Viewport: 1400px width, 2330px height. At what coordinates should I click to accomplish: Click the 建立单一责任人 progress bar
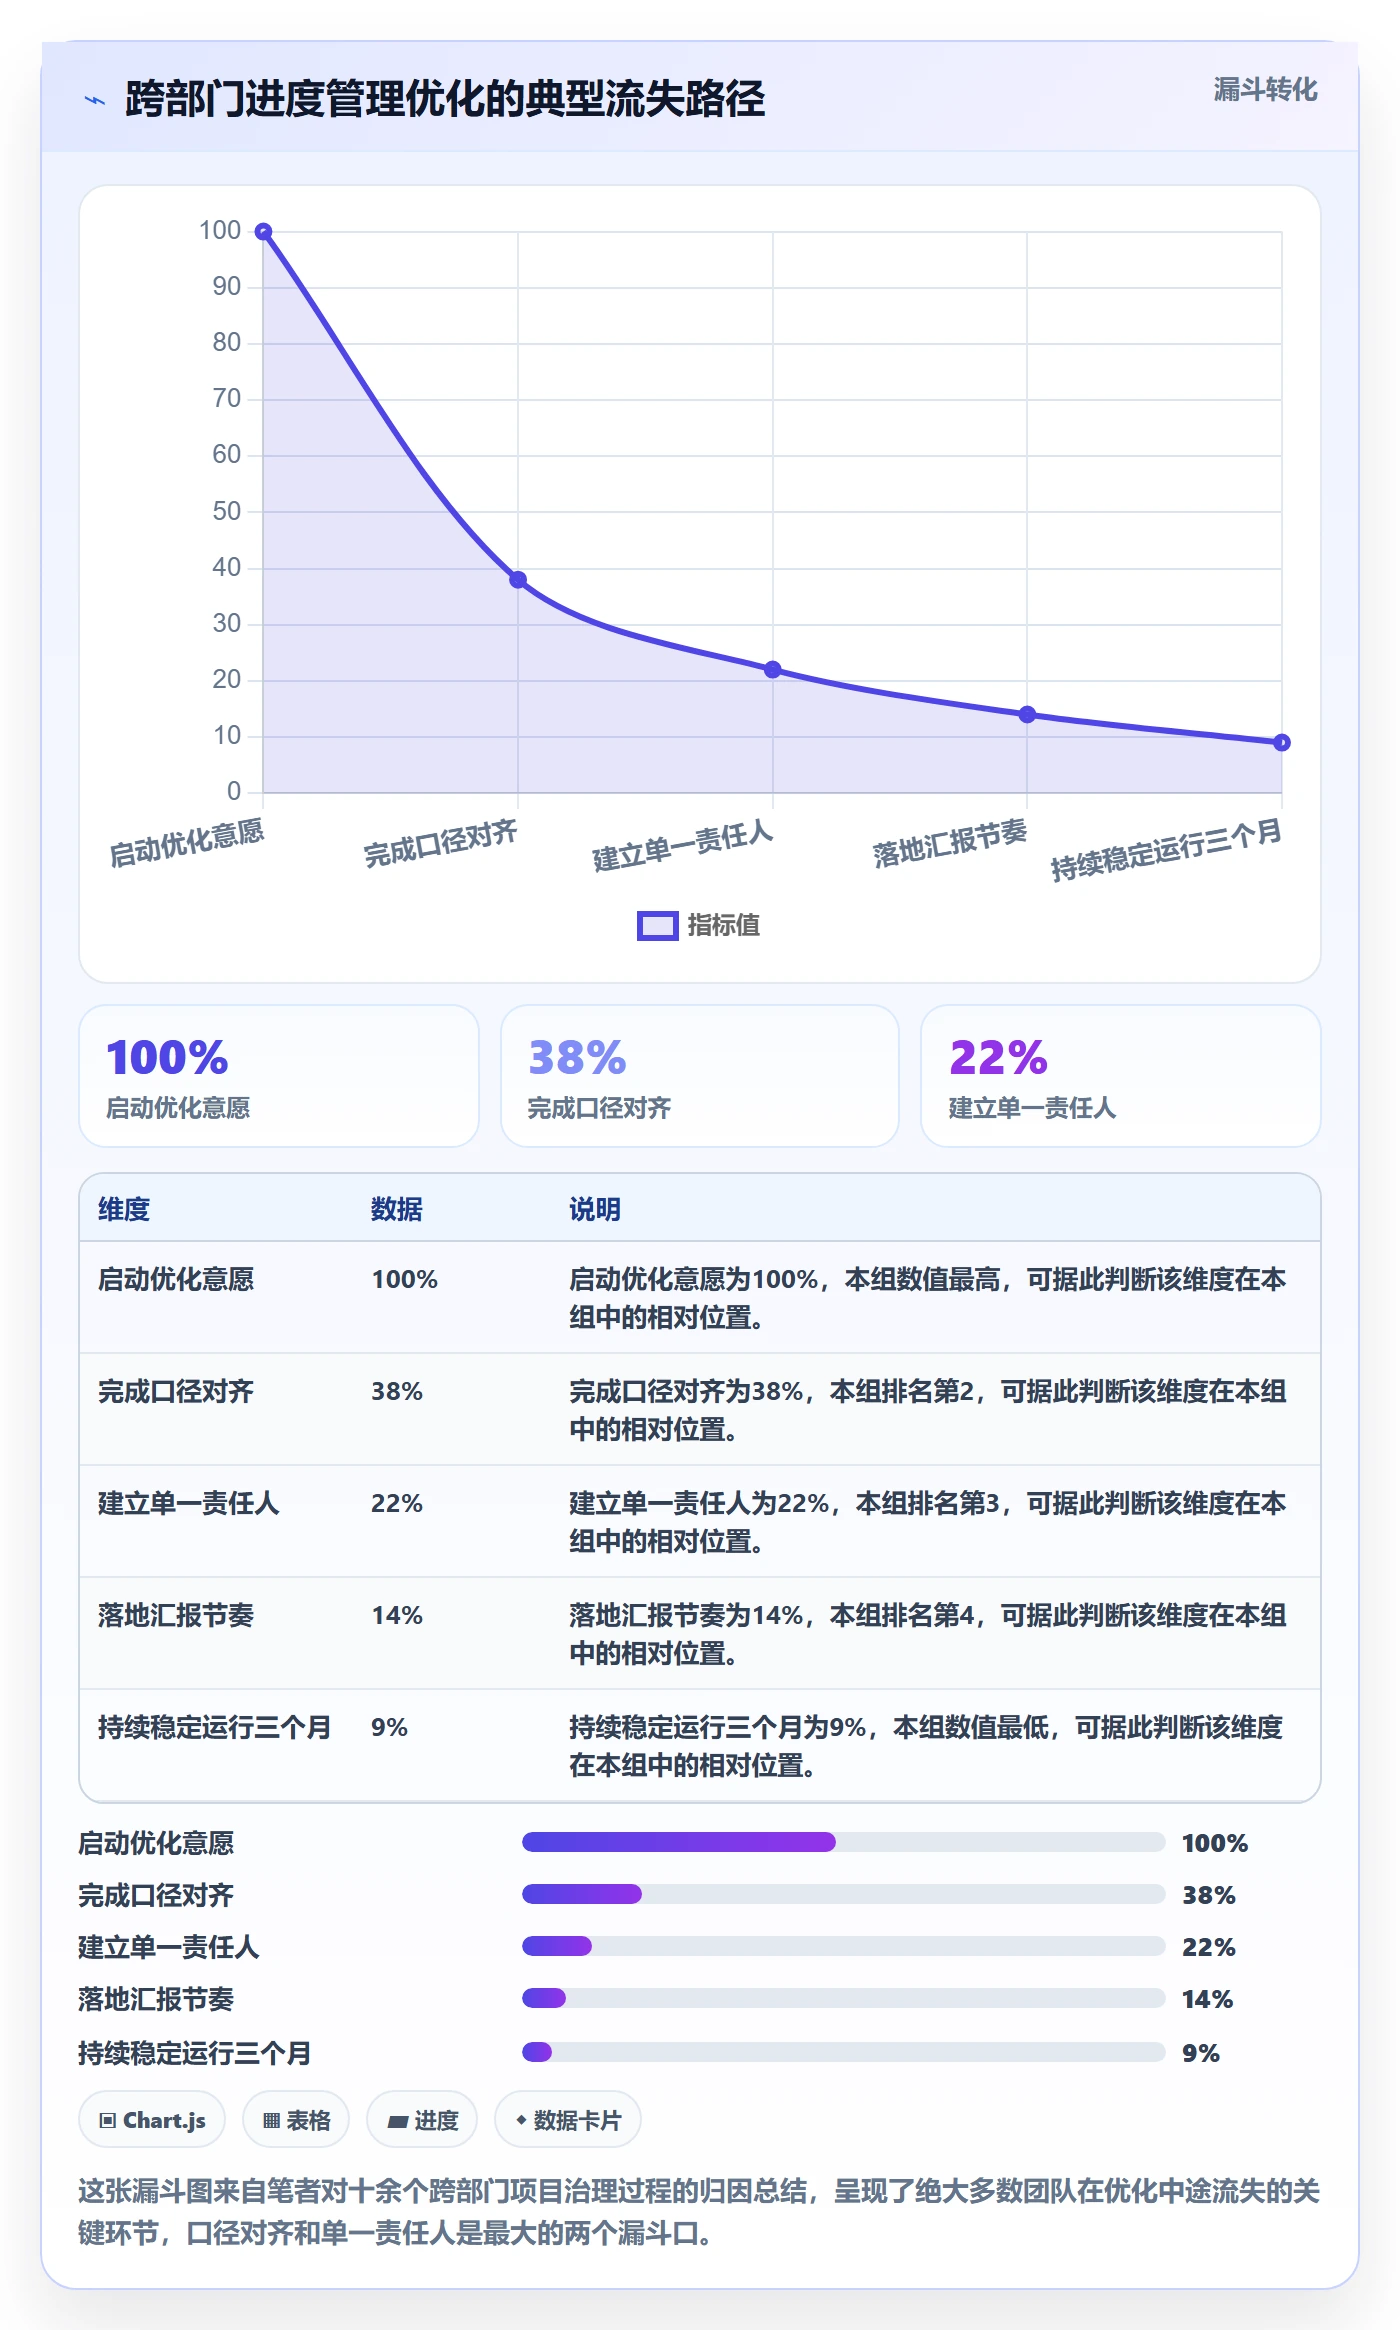844,1946
